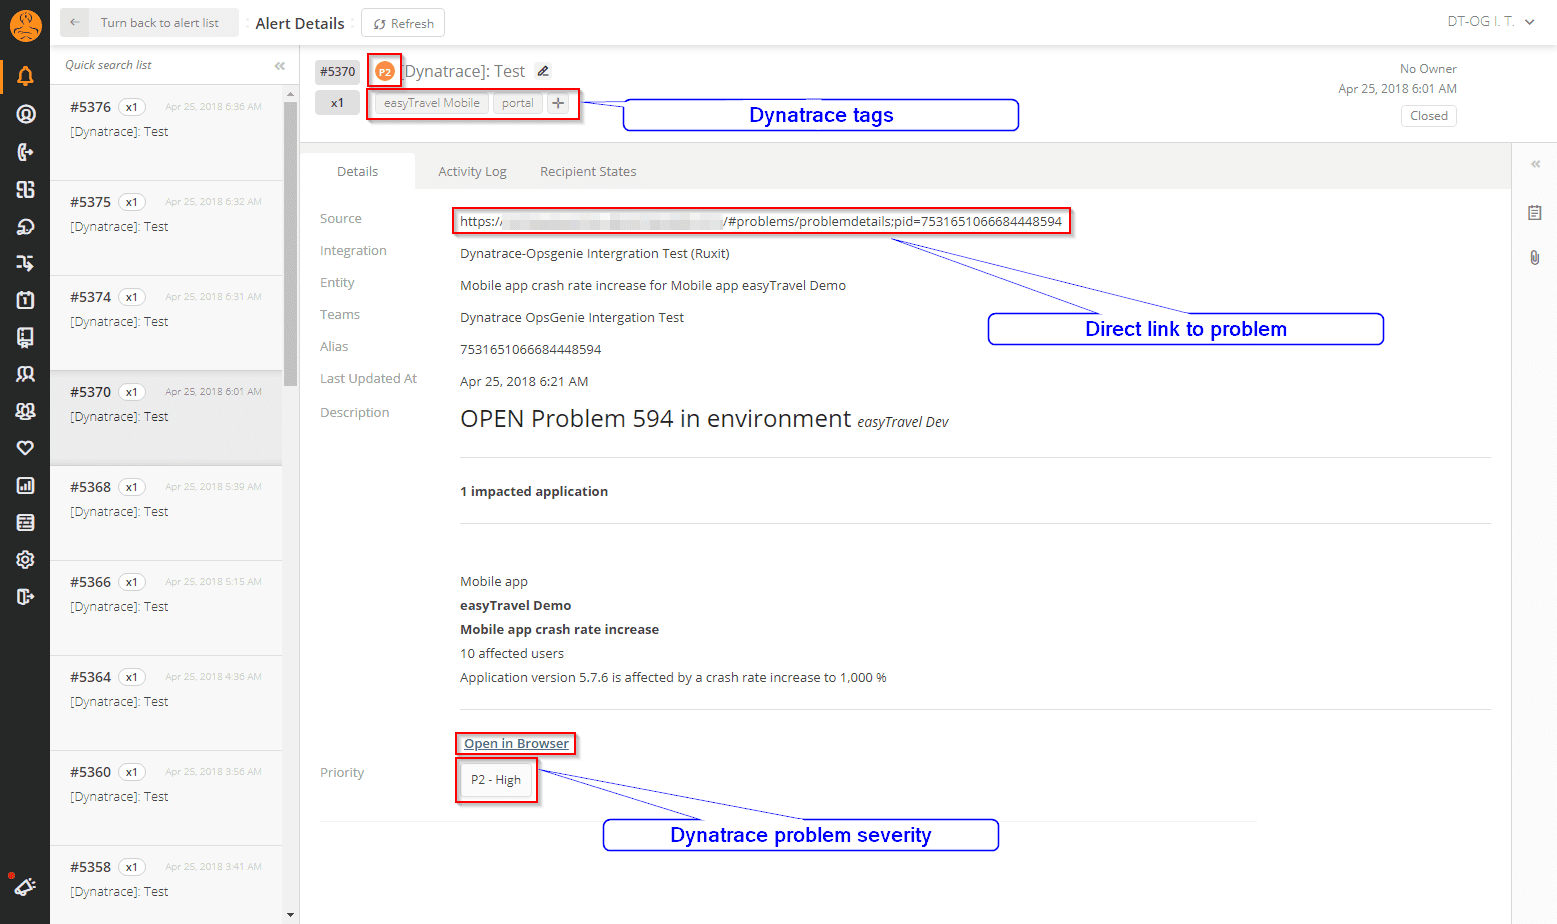
Task: Click the alert list scrollbar thumb
Action: tap(291, 243)
